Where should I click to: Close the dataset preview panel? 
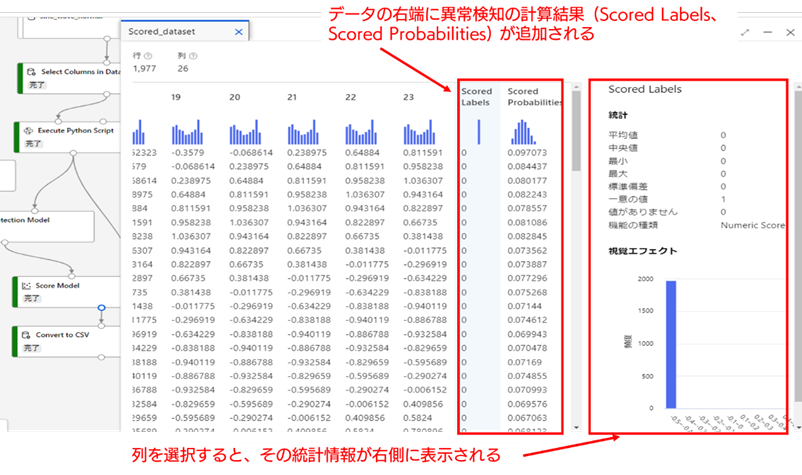pyautogui.click(x=790, y=32)
